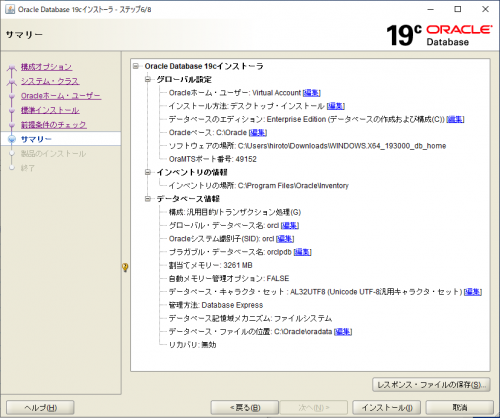
Task: Jump to 標準インストール step
Action: pos(50,110)
